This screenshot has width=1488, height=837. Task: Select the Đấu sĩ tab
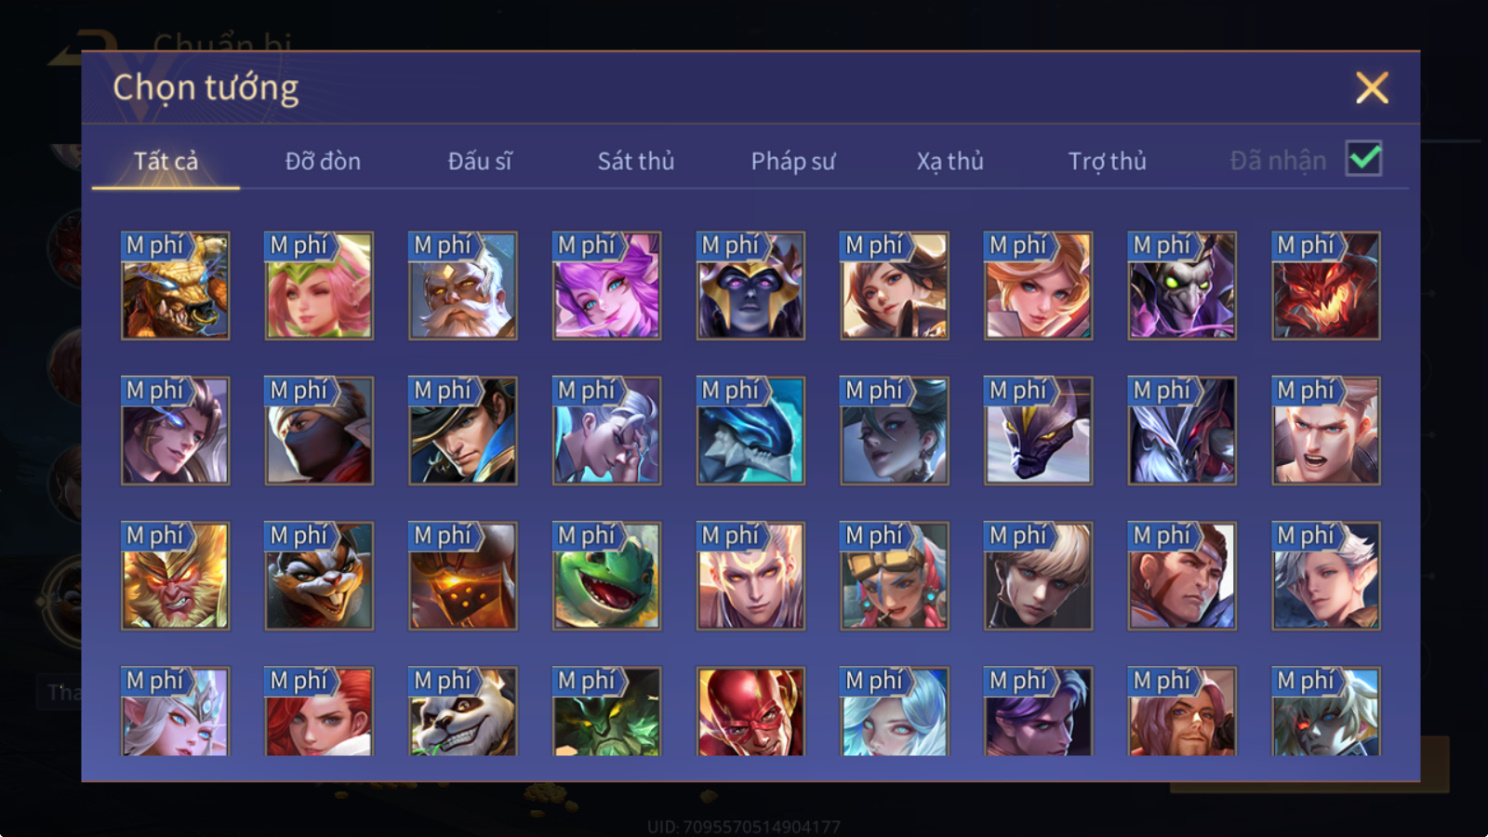[x=480, y=161]
